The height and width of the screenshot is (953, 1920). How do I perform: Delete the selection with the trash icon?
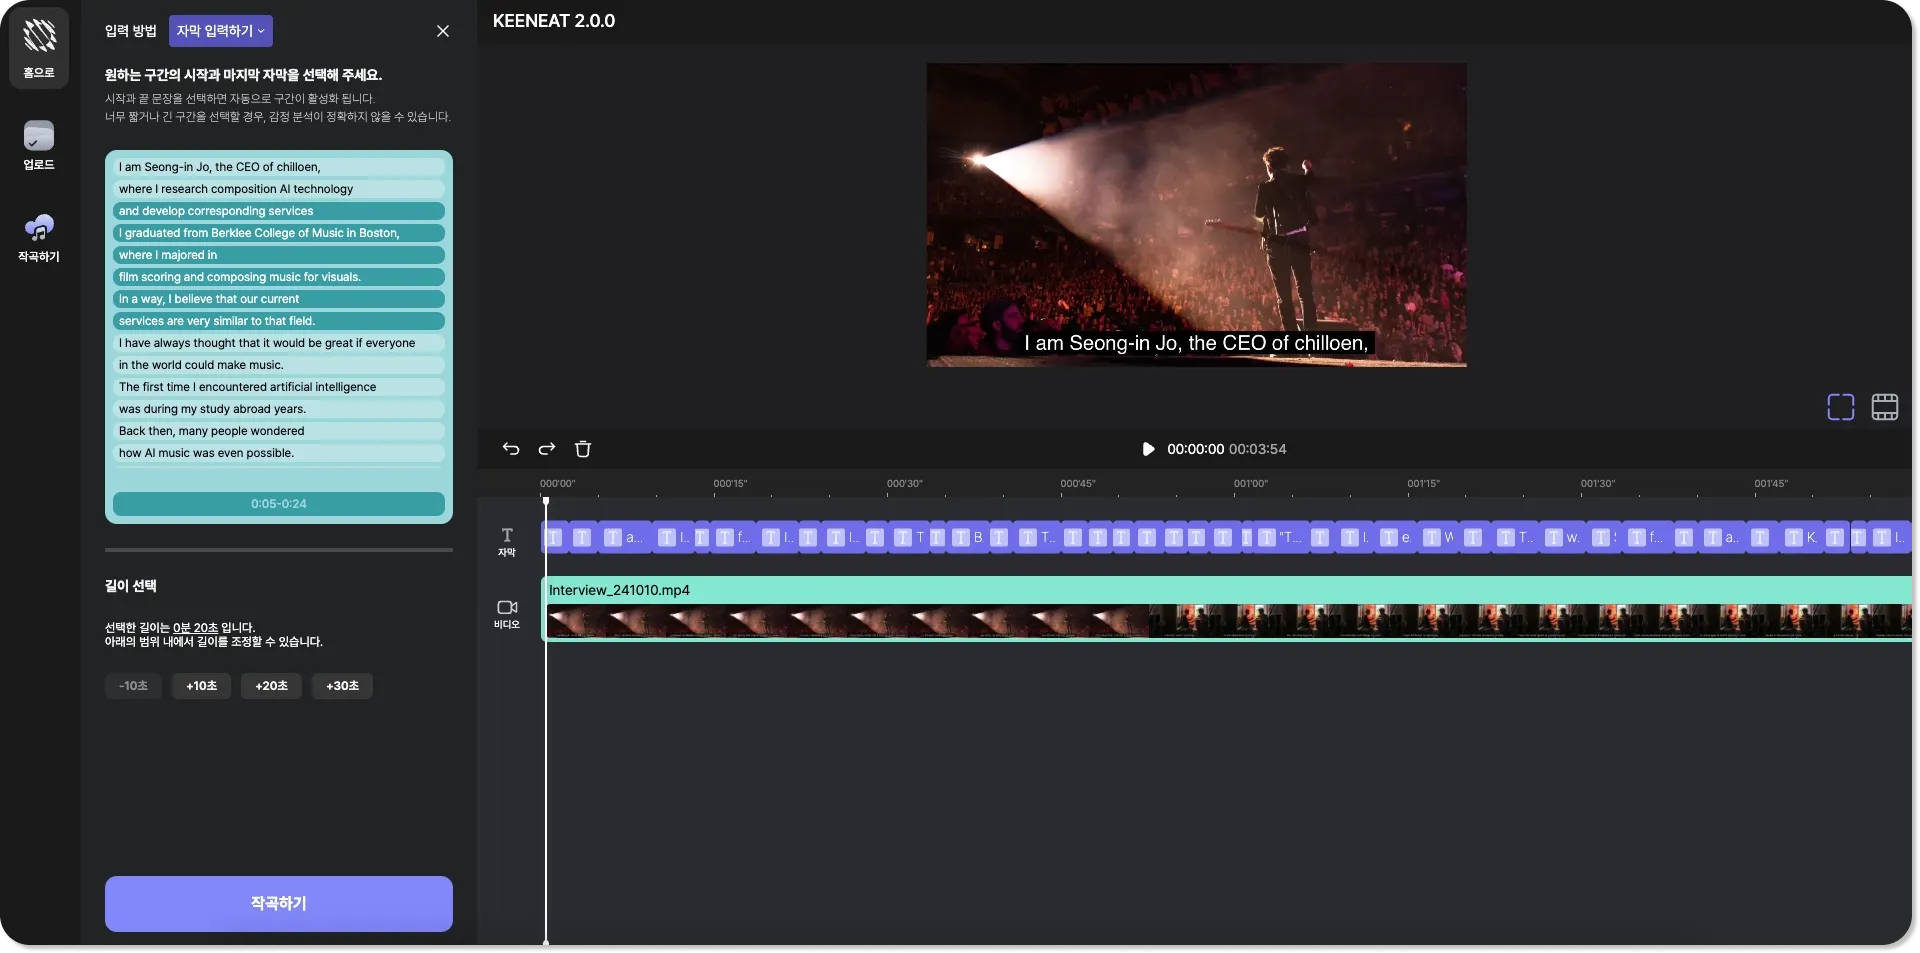click(583, 449)
